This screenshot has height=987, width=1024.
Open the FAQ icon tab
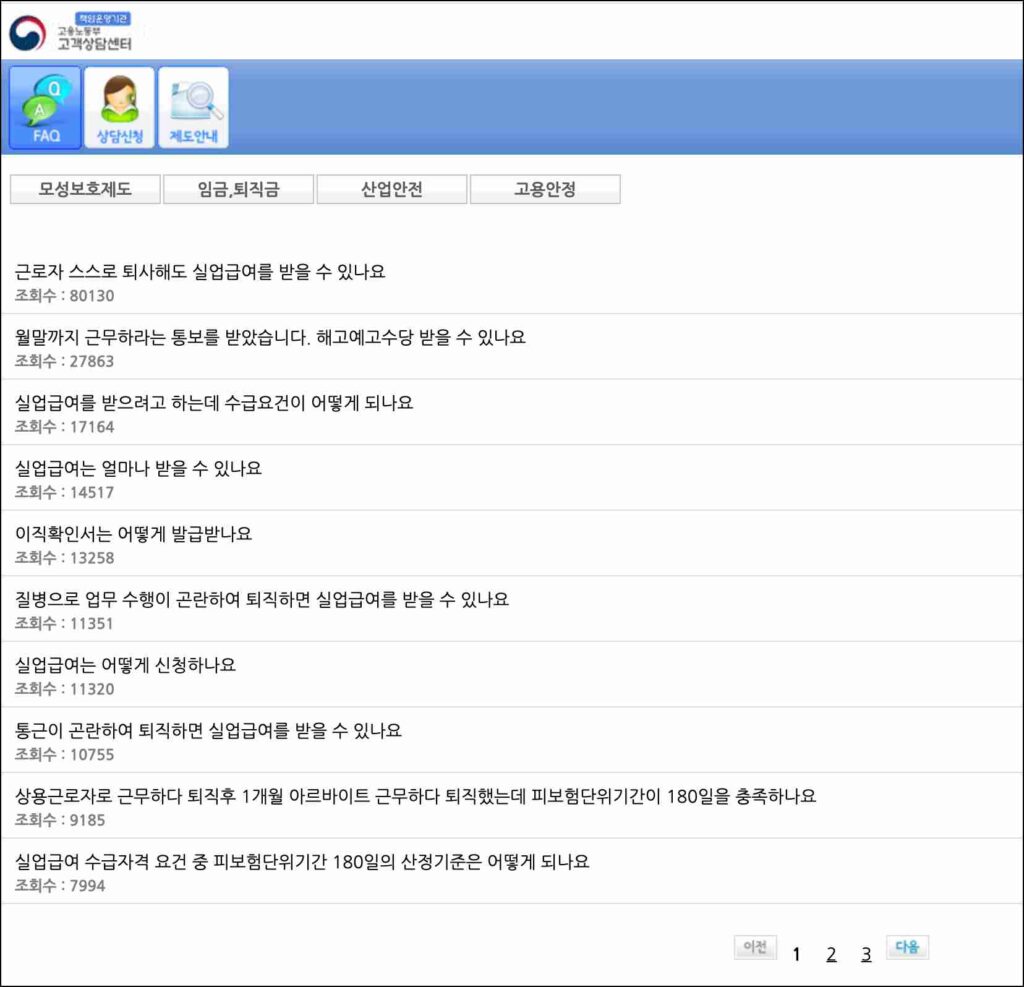[x=45, y=108]
